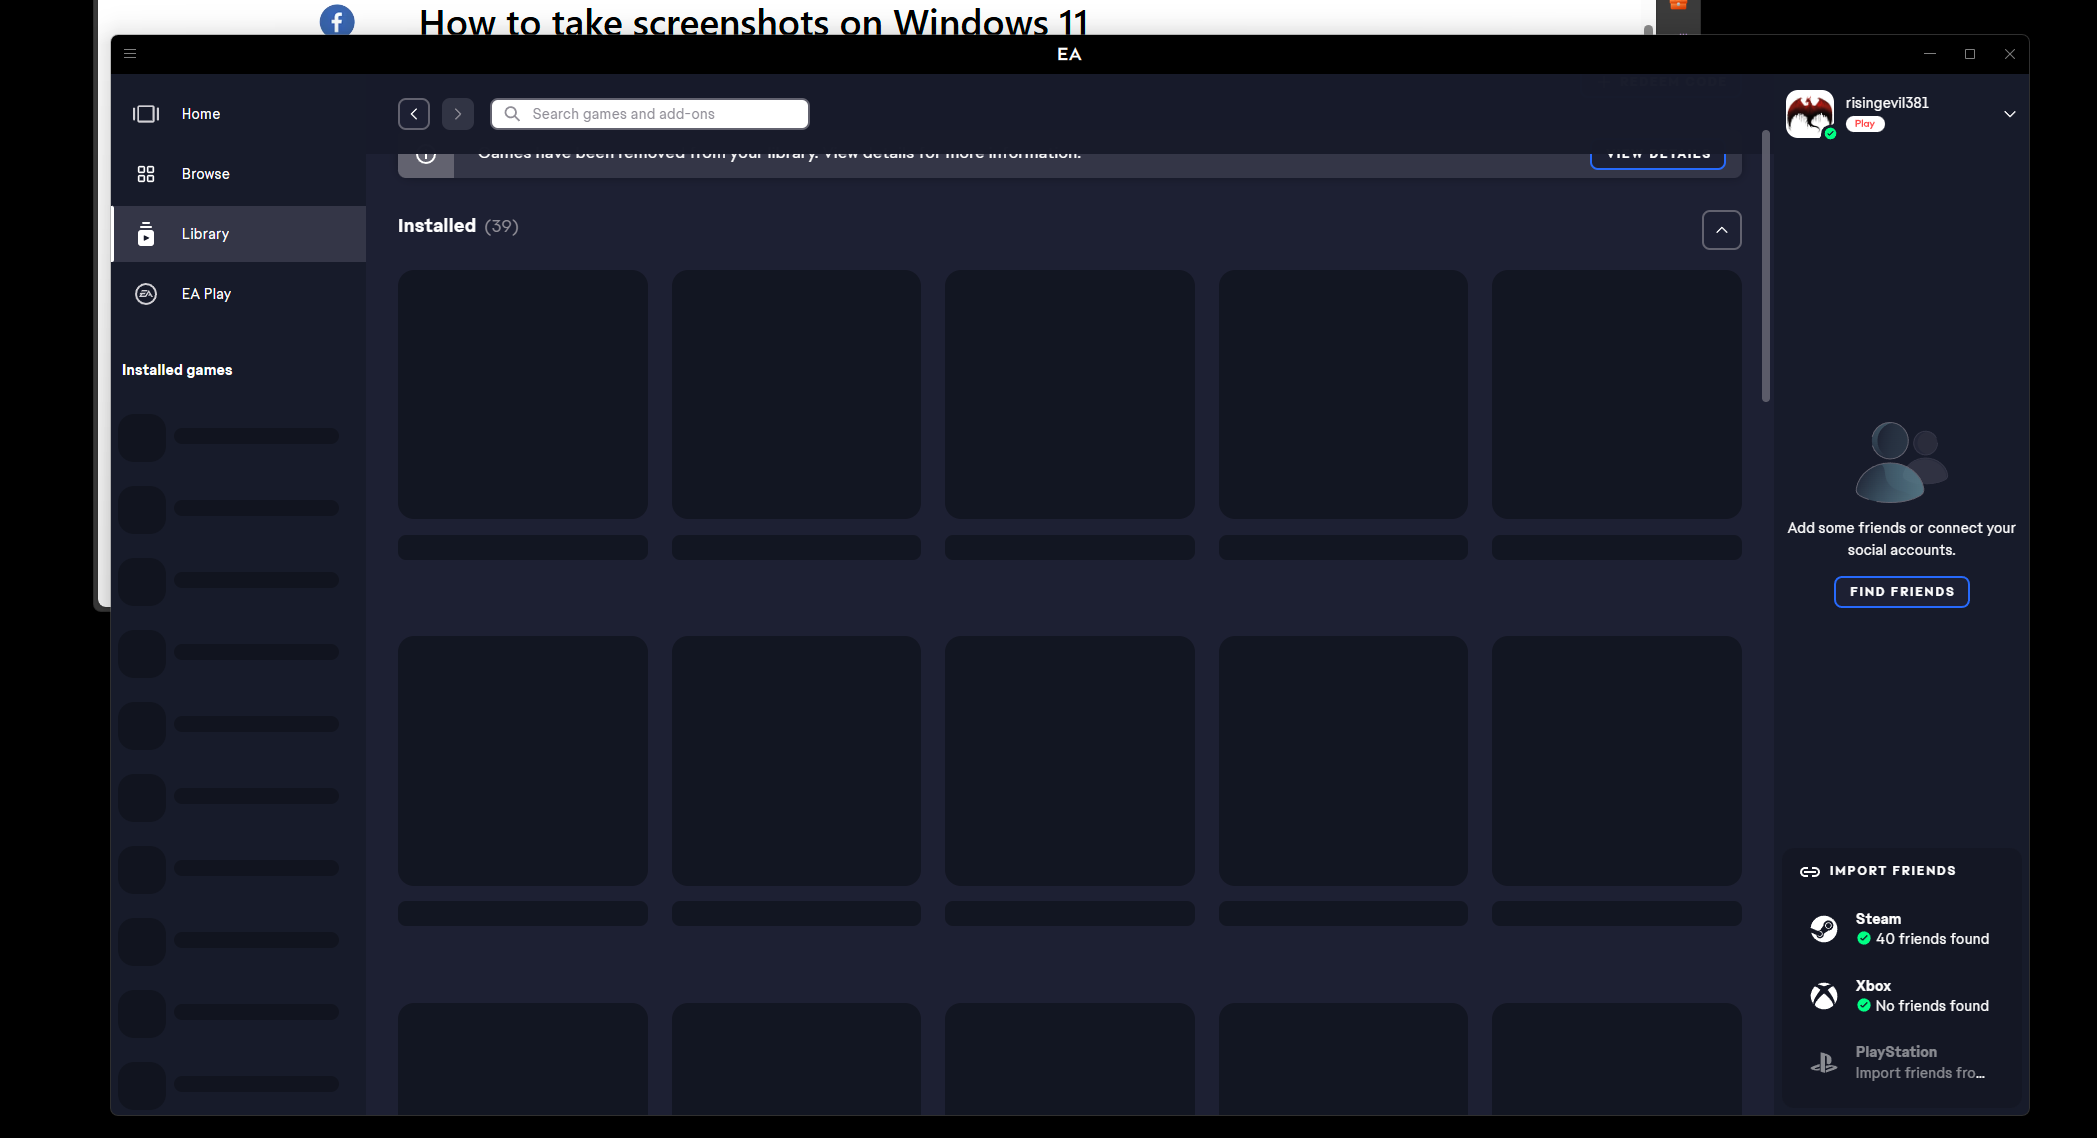Click PlayStation Import friends entry
This screenshot has height=1138, width=2097.
point(1902,1063)
